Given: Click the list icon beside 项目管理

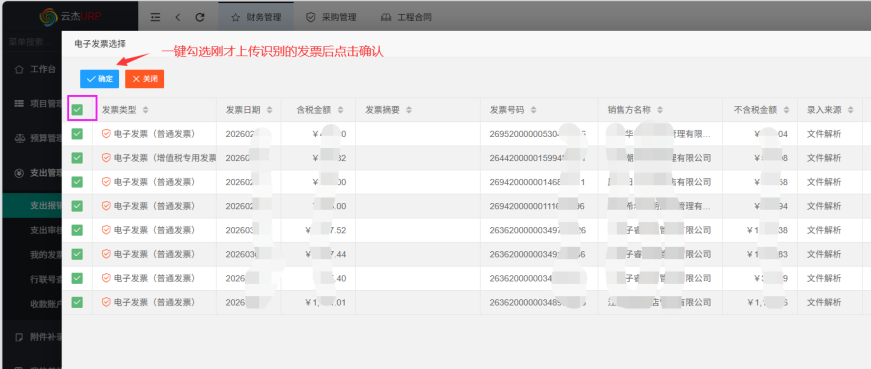Looking at the screenshot, I should click(19, 103).
